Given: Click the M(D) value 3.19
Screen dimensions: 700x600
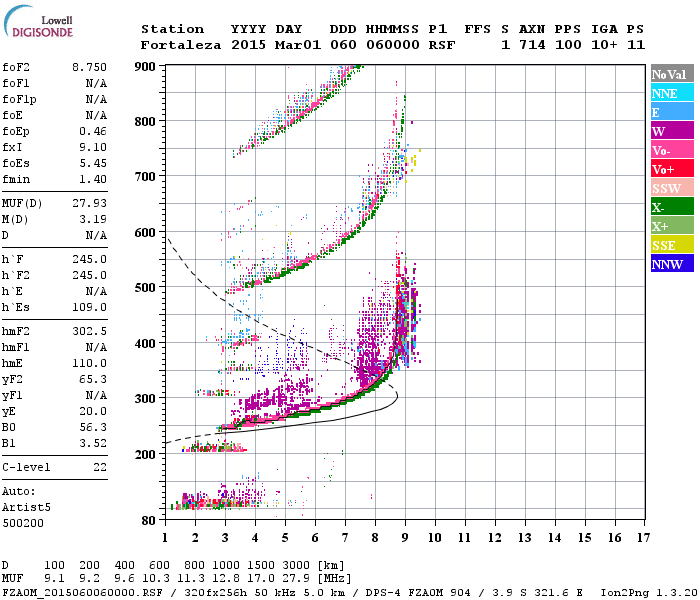Looking at the screenshot, I should tap(93, 219).
